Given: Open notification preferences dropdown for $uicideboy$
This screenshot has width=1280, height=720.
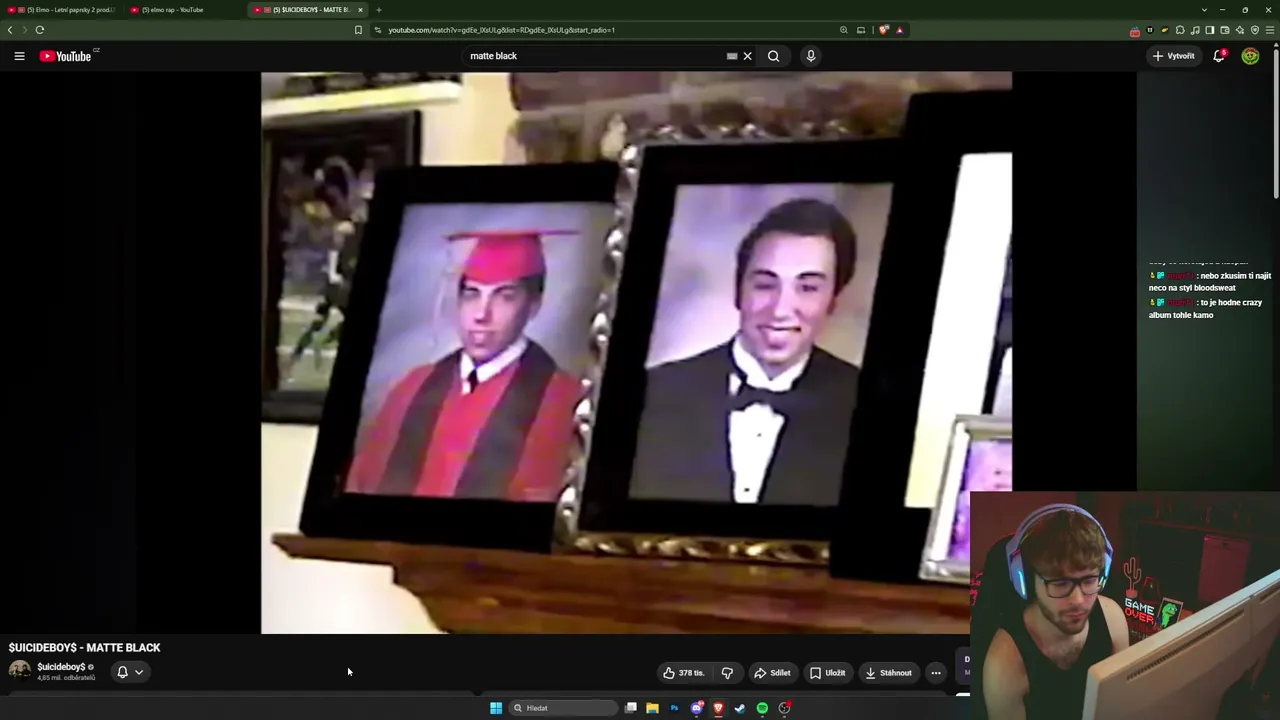Looking at the screenshot, I should (x=130, y=672).
